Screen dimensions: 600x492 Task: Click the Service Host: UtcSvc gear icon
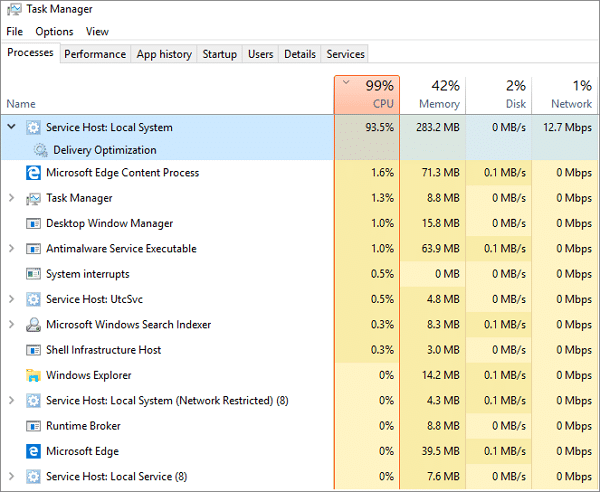point(33,299)
